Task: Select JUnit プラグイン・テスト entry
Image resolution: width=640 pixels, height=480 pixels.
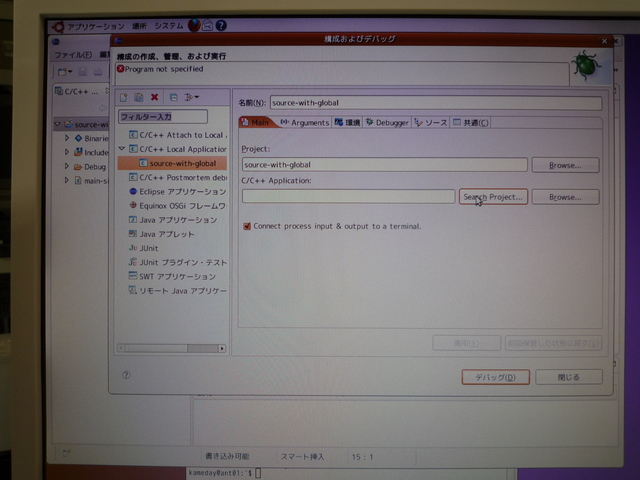Action: click(178, 262)
